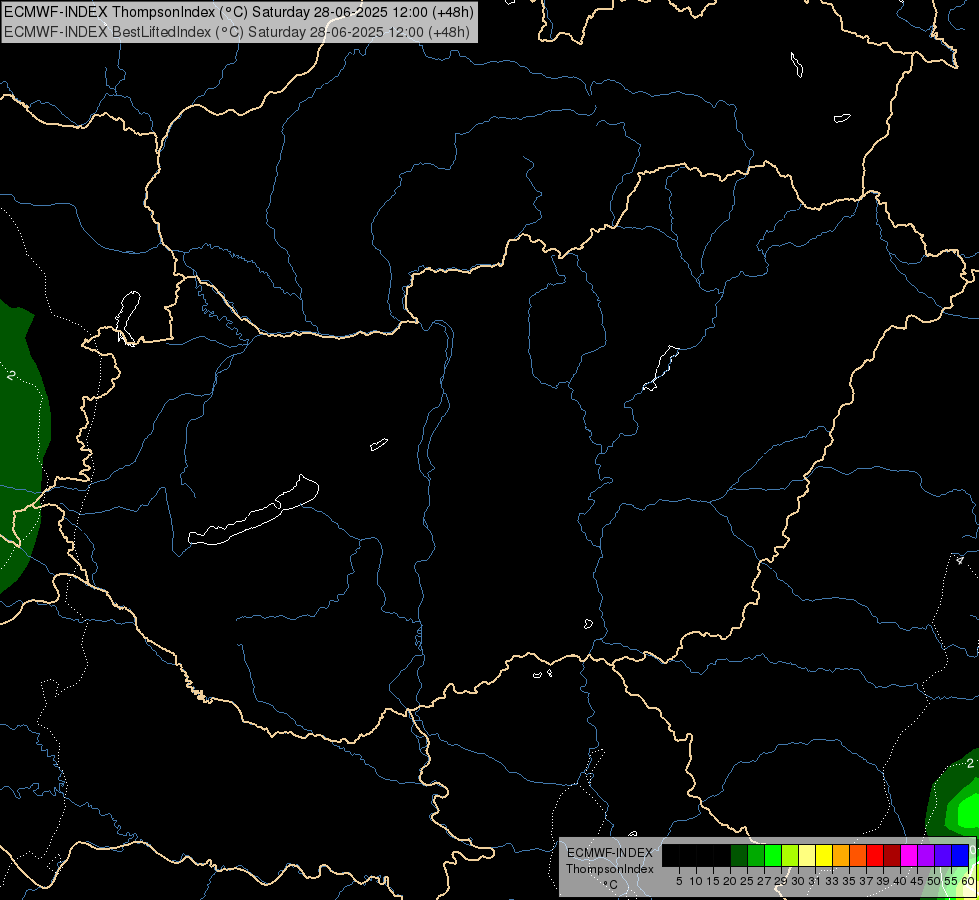Select the bright green 27-29 legend swatch
The image size is (979, 900).
(x=773, y=856)
